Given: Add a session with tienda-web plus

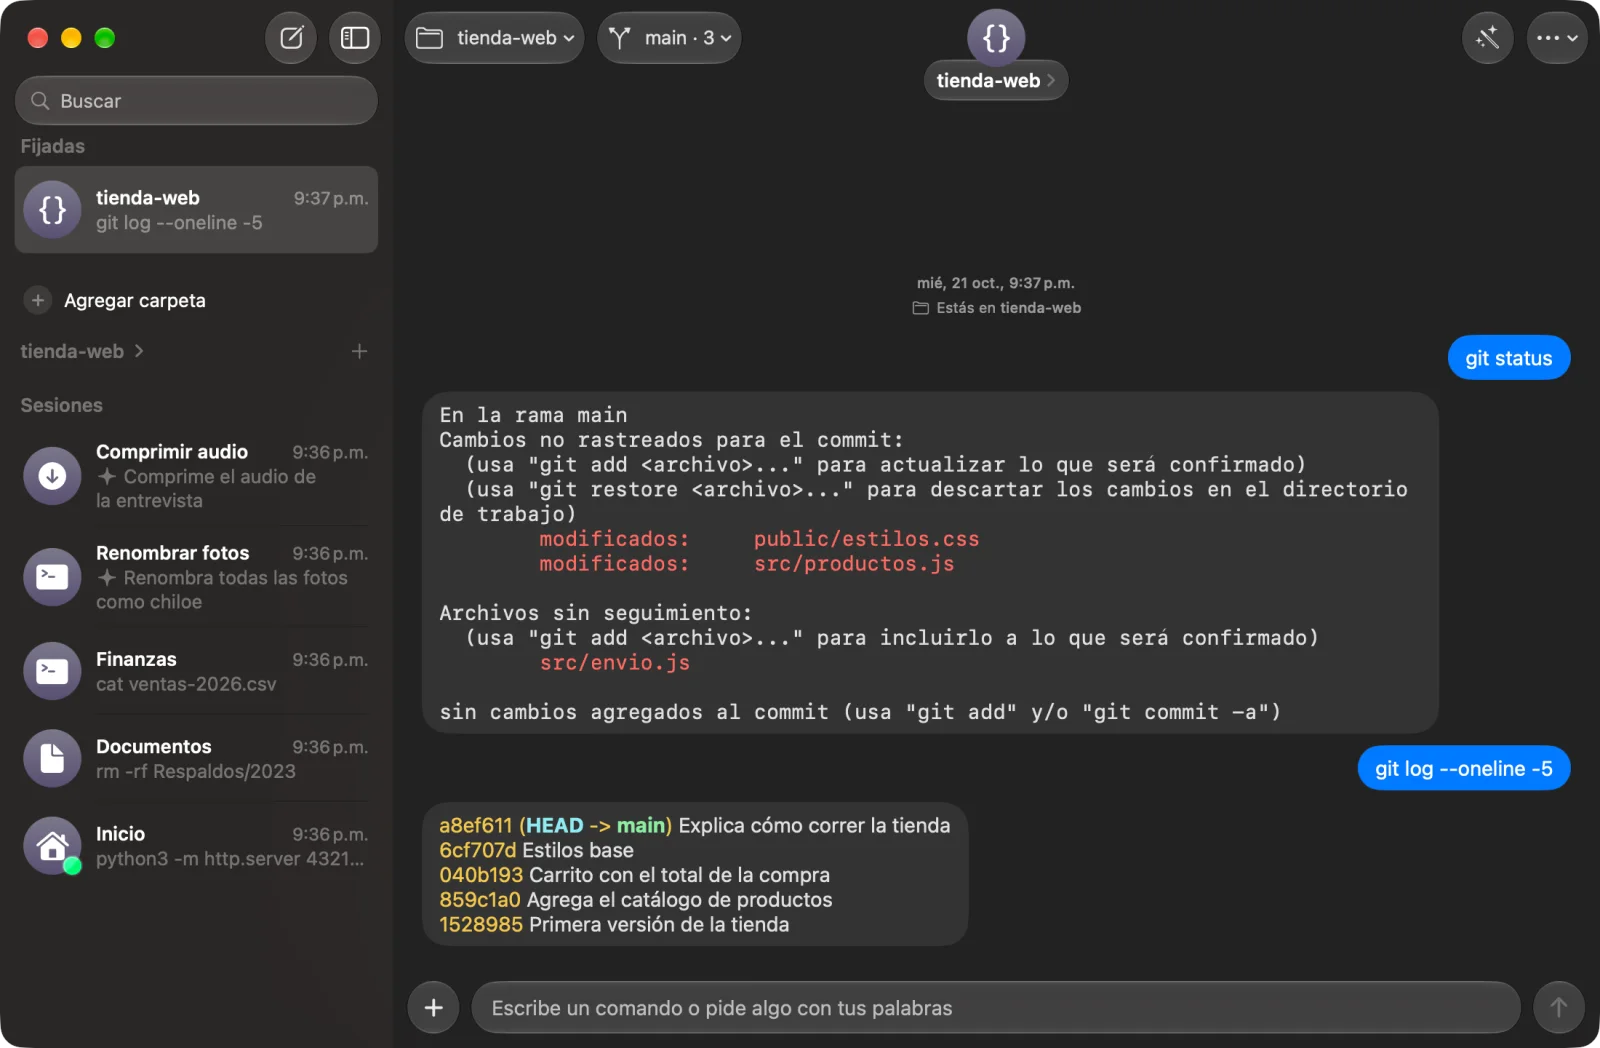Looking at the screenshot, I should 359,351.
